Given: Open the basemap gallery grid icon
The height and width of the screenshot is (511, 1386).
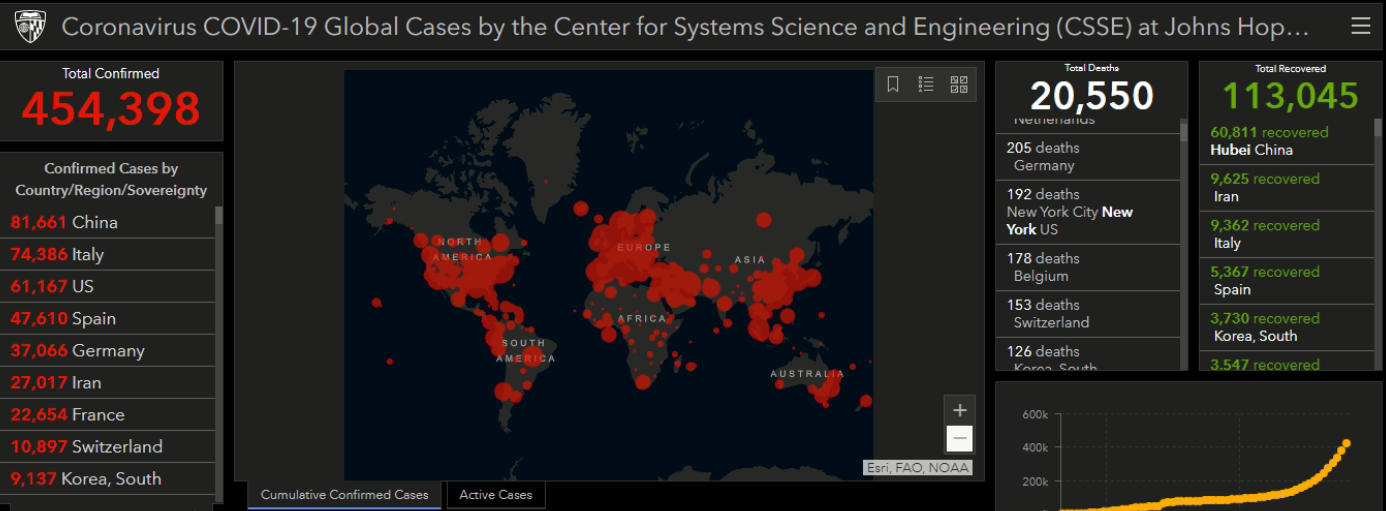Looking at the screenshot, I should pyautogui.click(x=959, y=85).
